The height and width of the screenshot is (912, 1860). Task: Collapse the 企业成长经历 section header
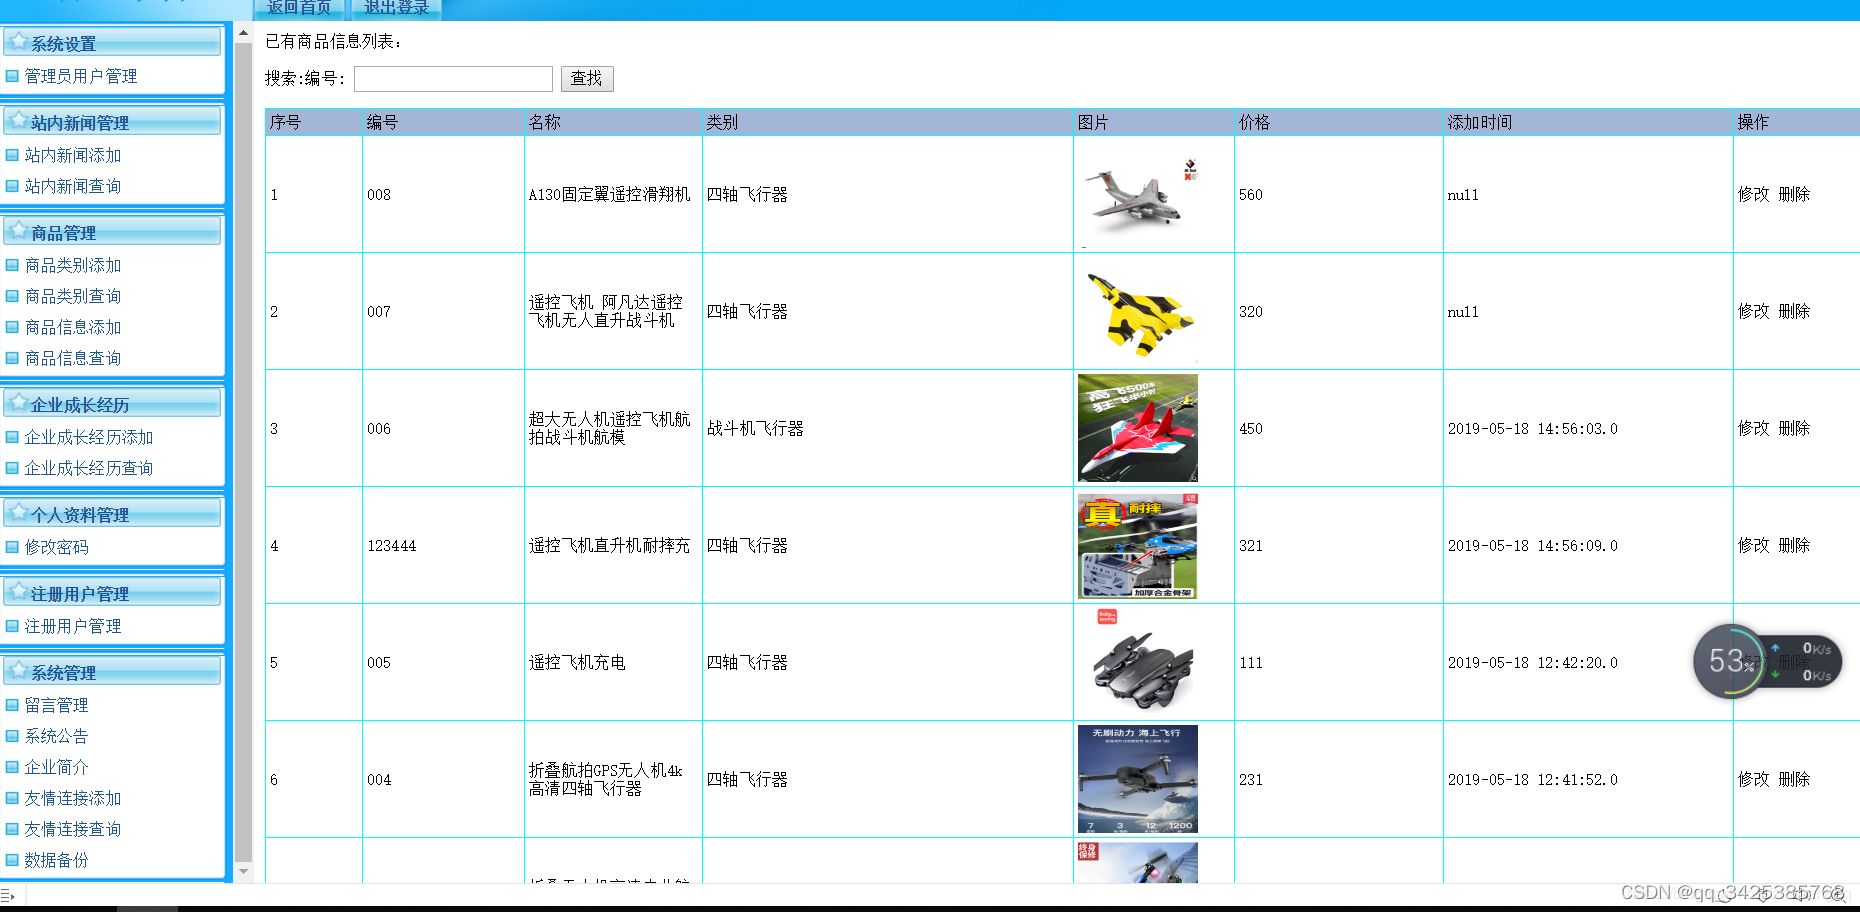112,403
